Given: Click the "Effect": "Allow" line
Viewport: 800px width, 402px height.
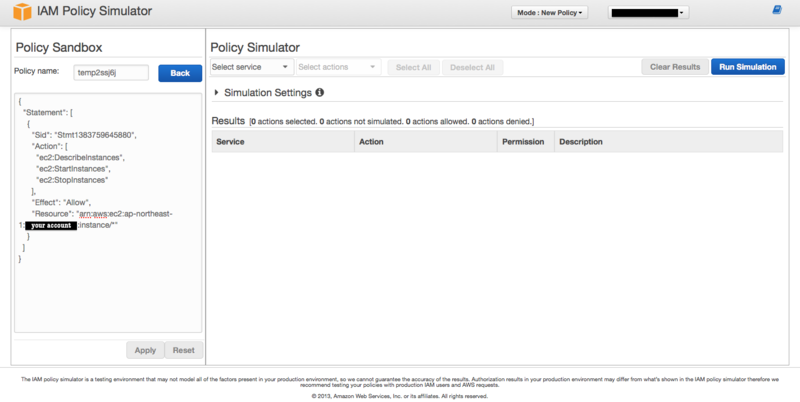Looking at the screenshot, I should click(61, 203).
